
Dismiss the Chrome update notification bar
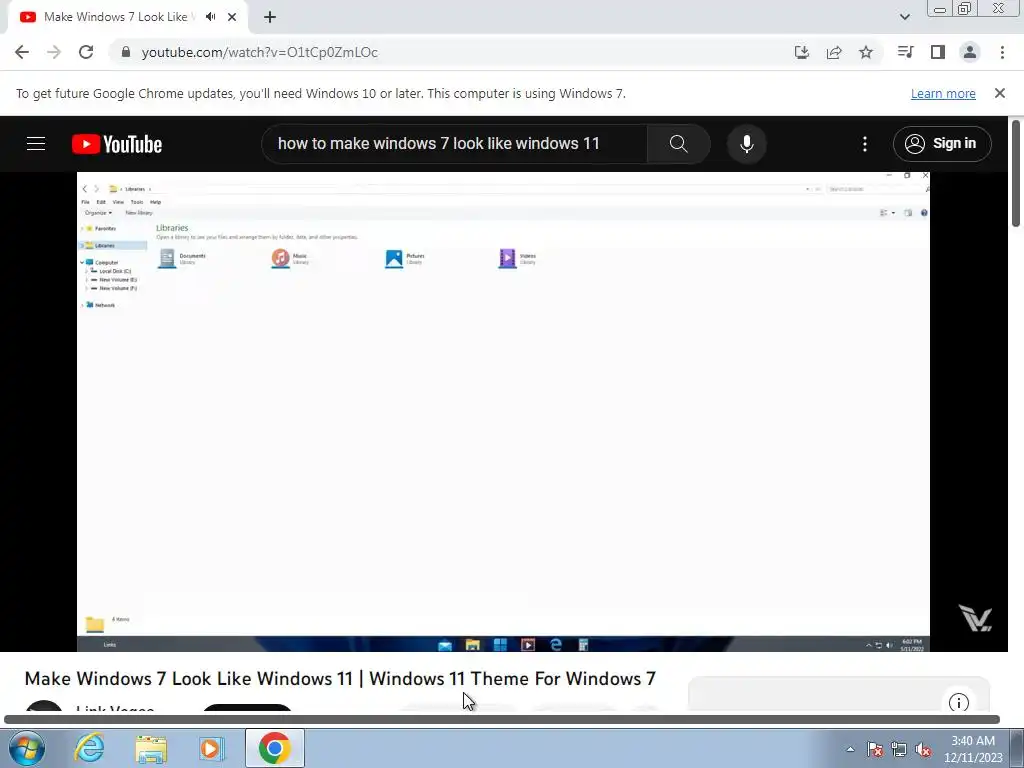point(1000,93)
